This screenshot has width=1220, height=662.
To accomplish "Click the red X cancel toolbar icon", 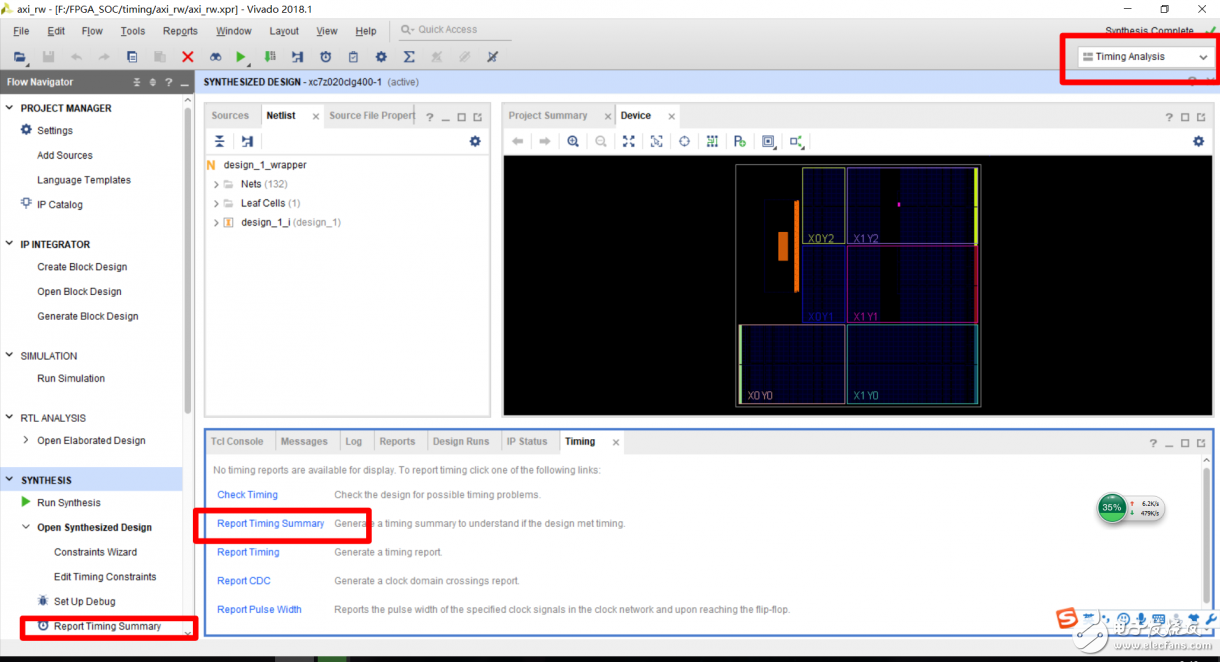I will tap(187, 57).
